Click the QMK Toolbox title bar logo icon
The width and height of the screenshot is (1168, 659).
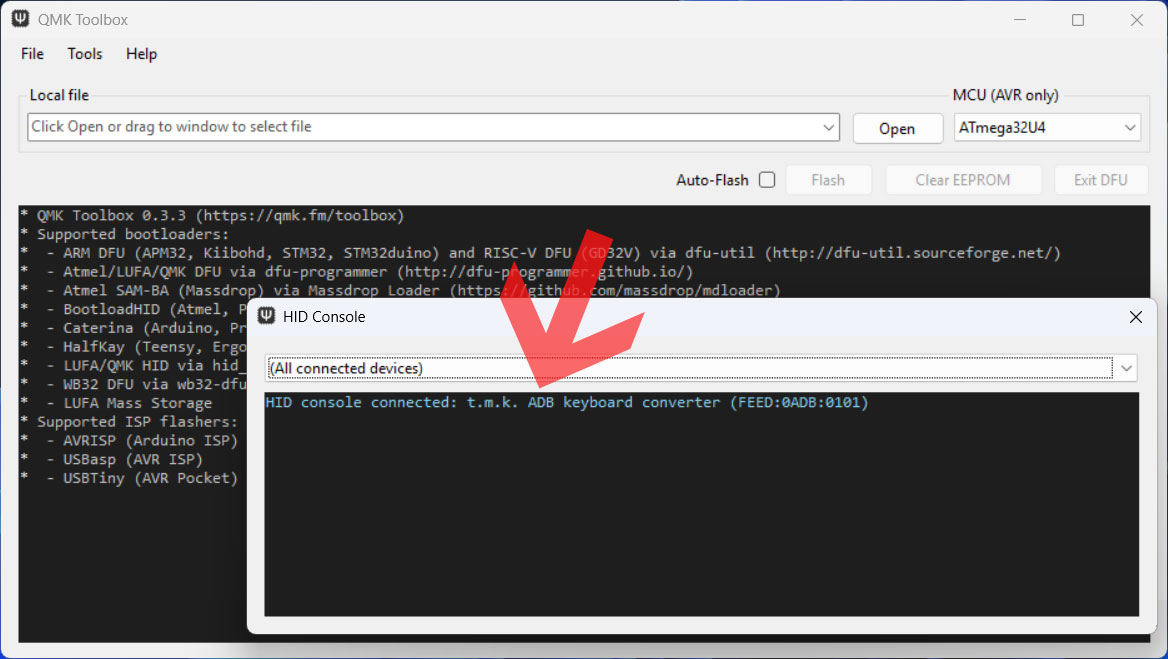[x=20, y=19]
